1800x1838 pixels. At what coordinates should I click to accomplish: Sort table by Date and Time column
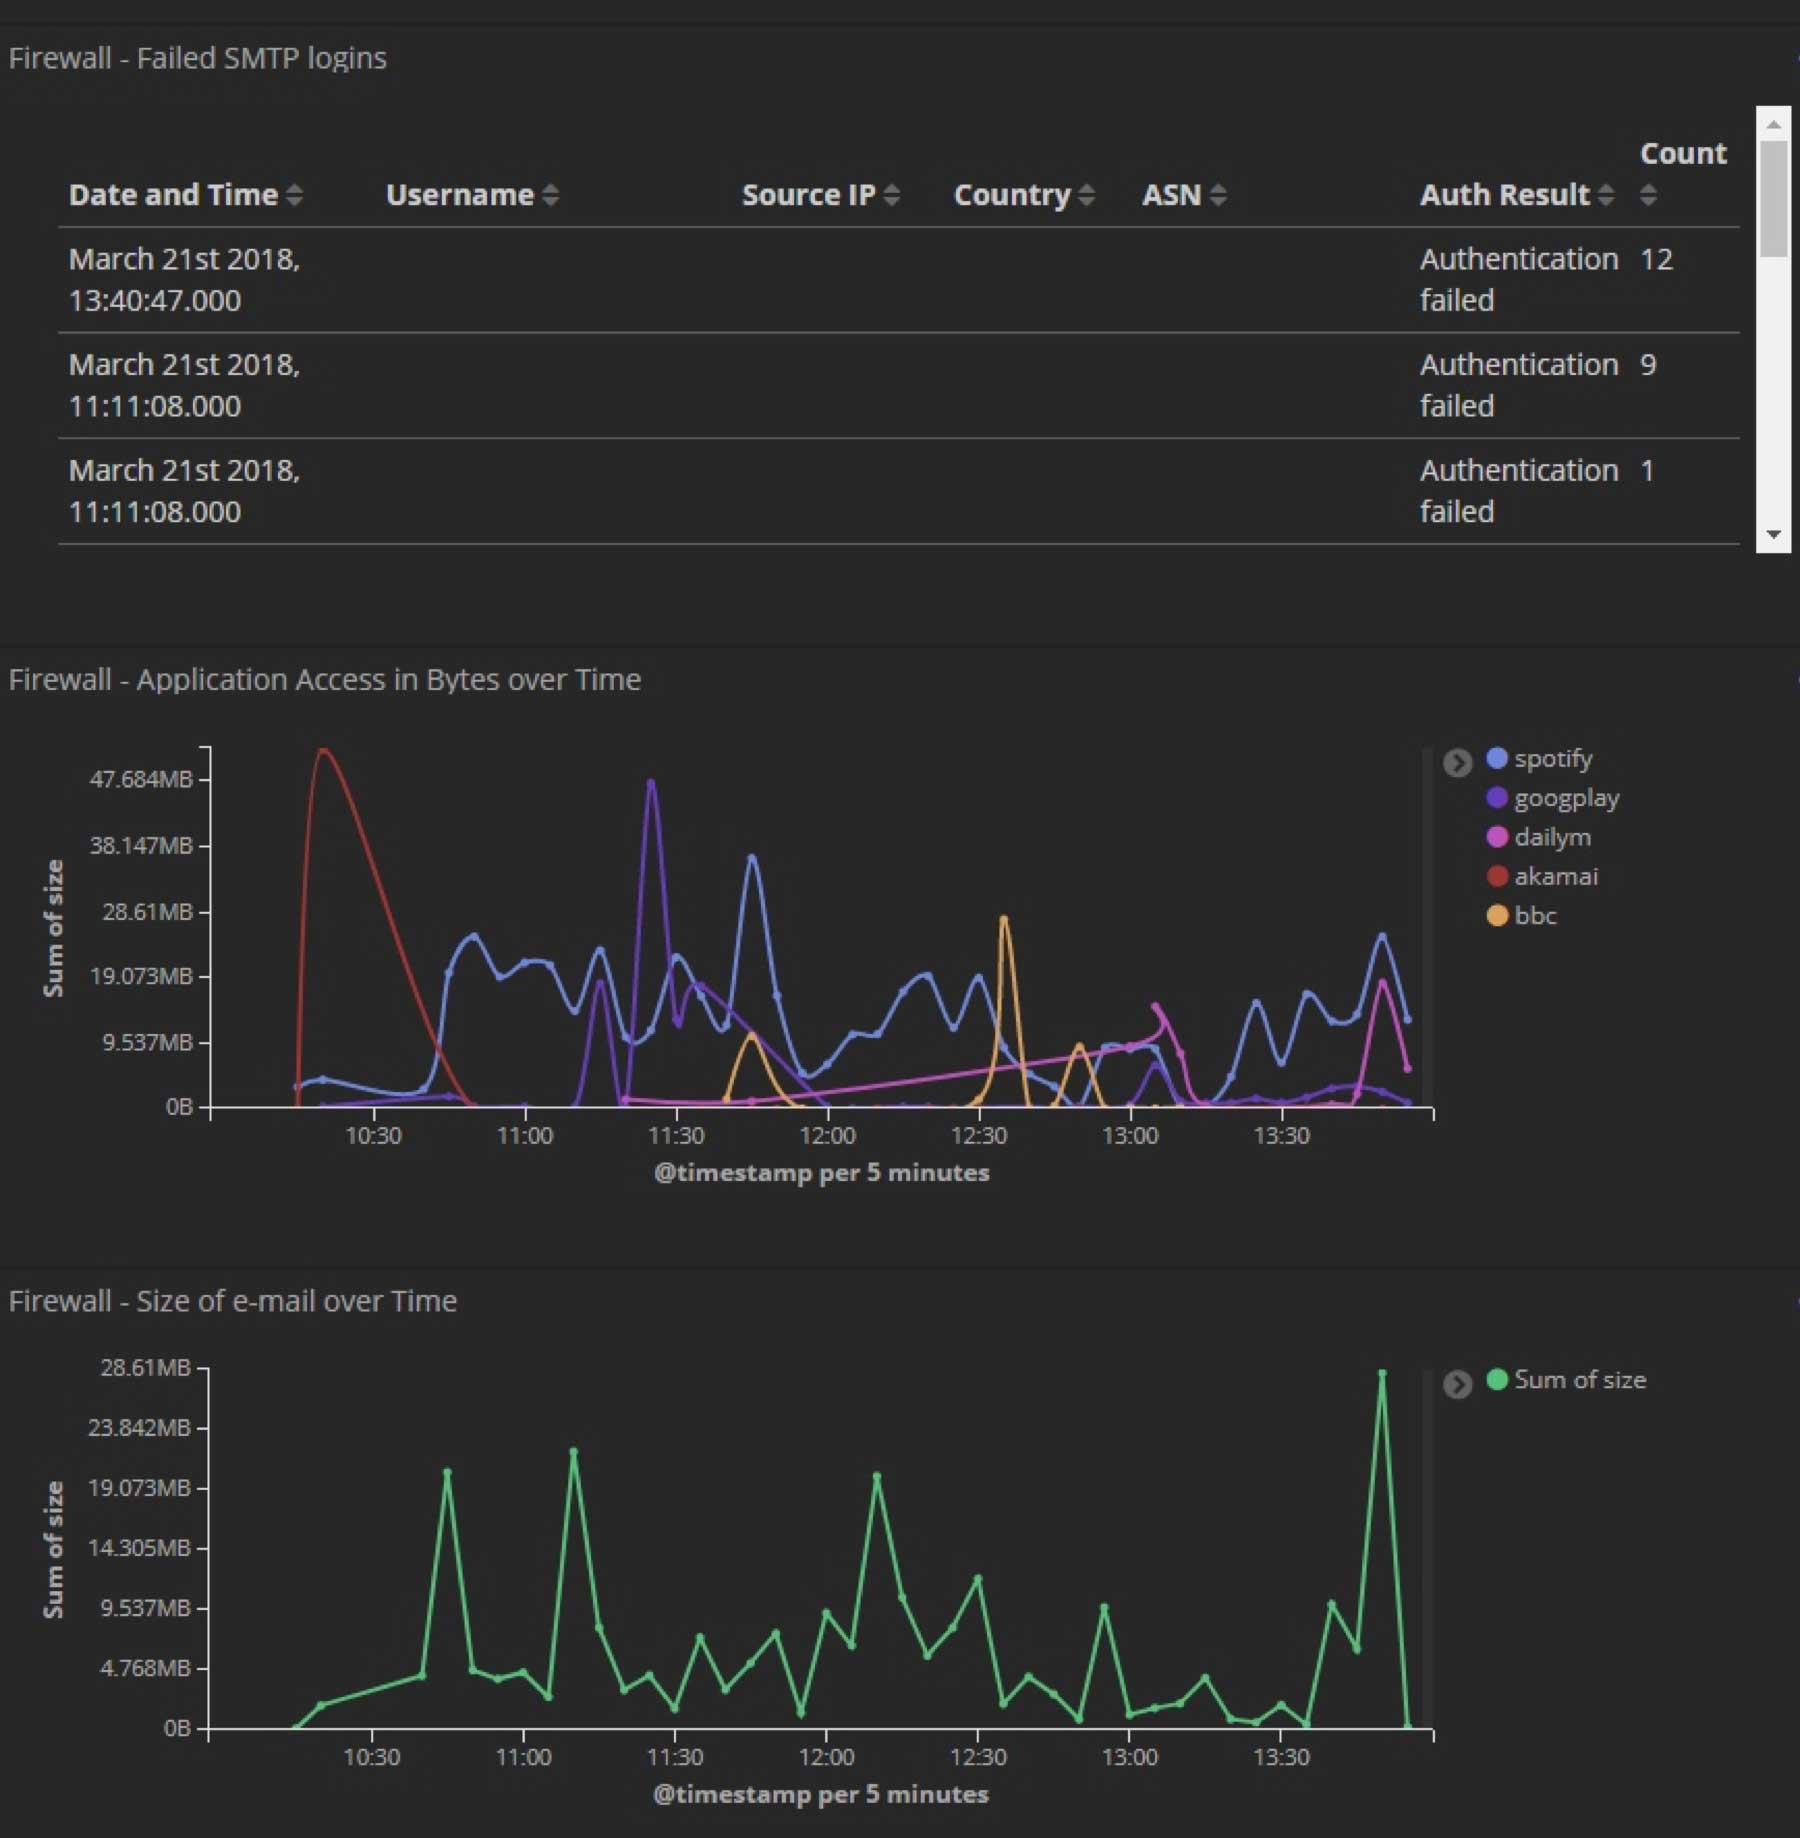click(294, 195)
